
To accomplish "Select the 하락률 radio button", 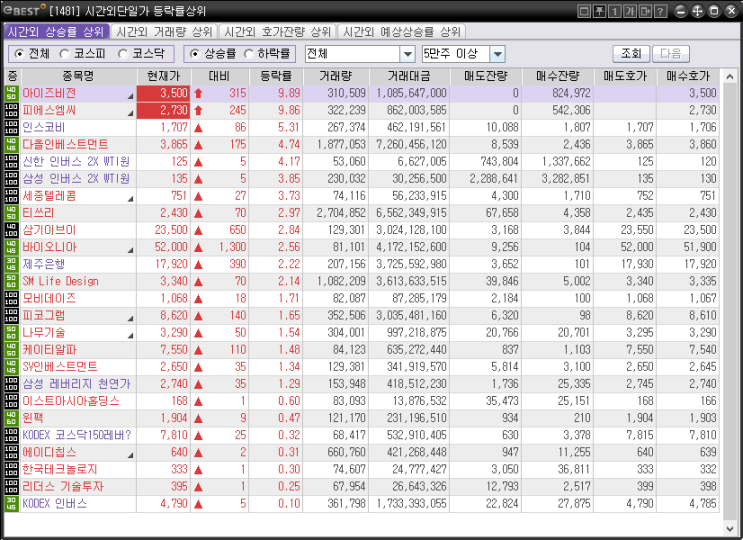I will coord(249,54).
